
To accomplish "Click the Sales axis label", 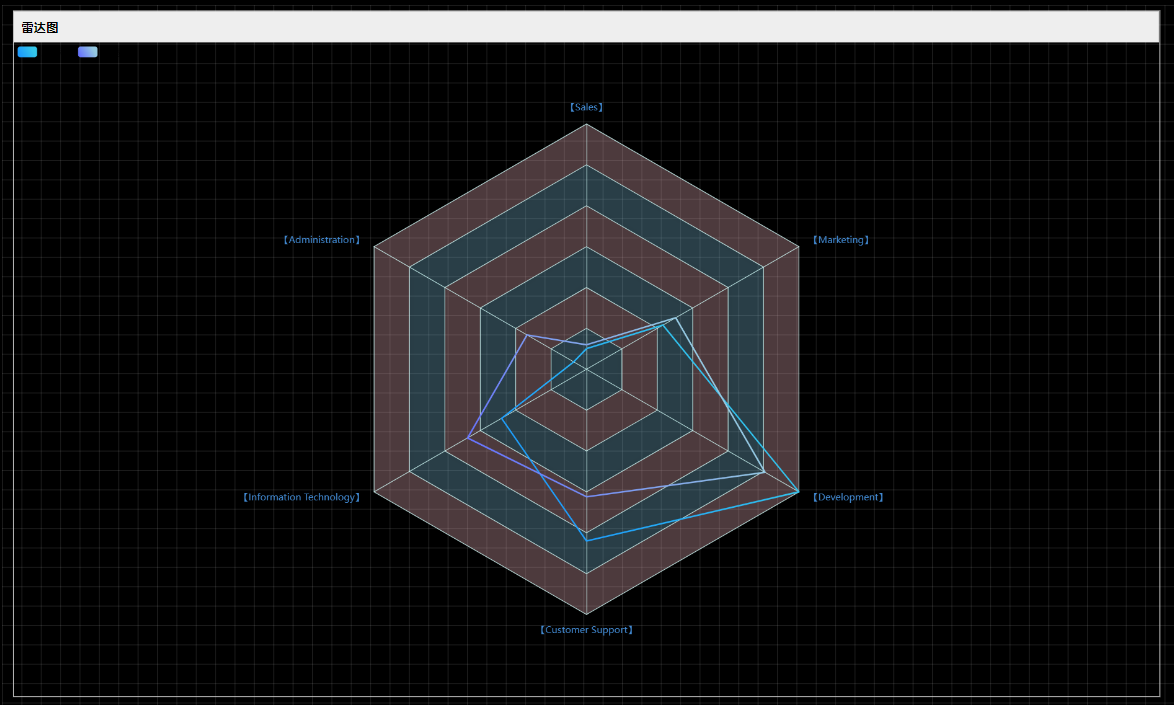I will pos(586,107).
